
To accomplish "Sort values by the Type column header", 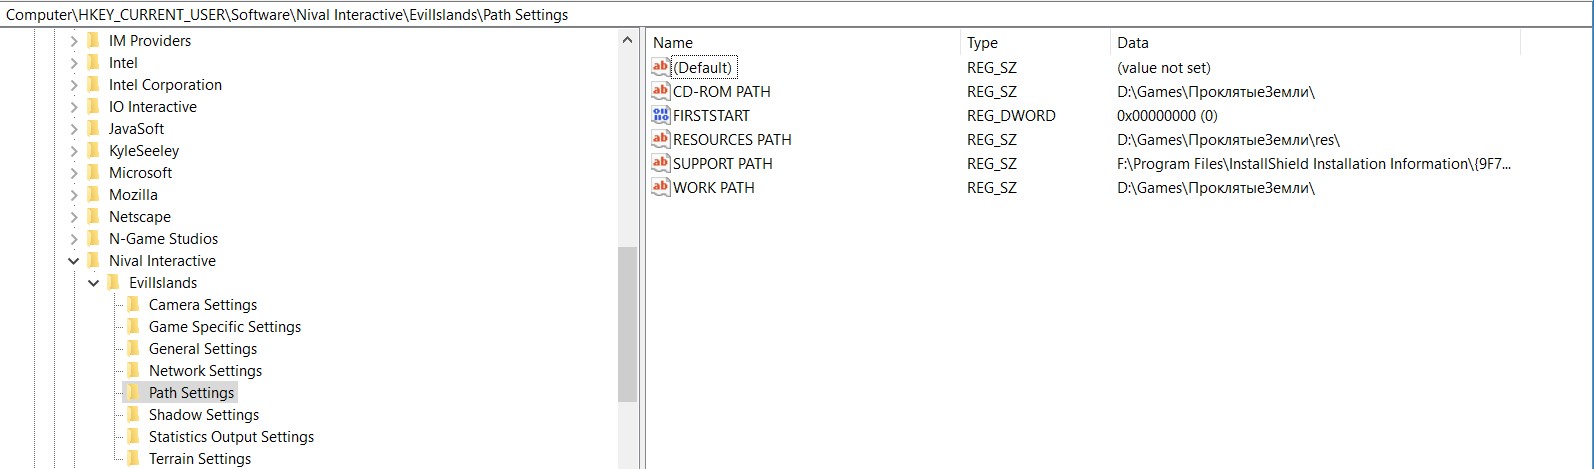I will click(x=982, y=42).
